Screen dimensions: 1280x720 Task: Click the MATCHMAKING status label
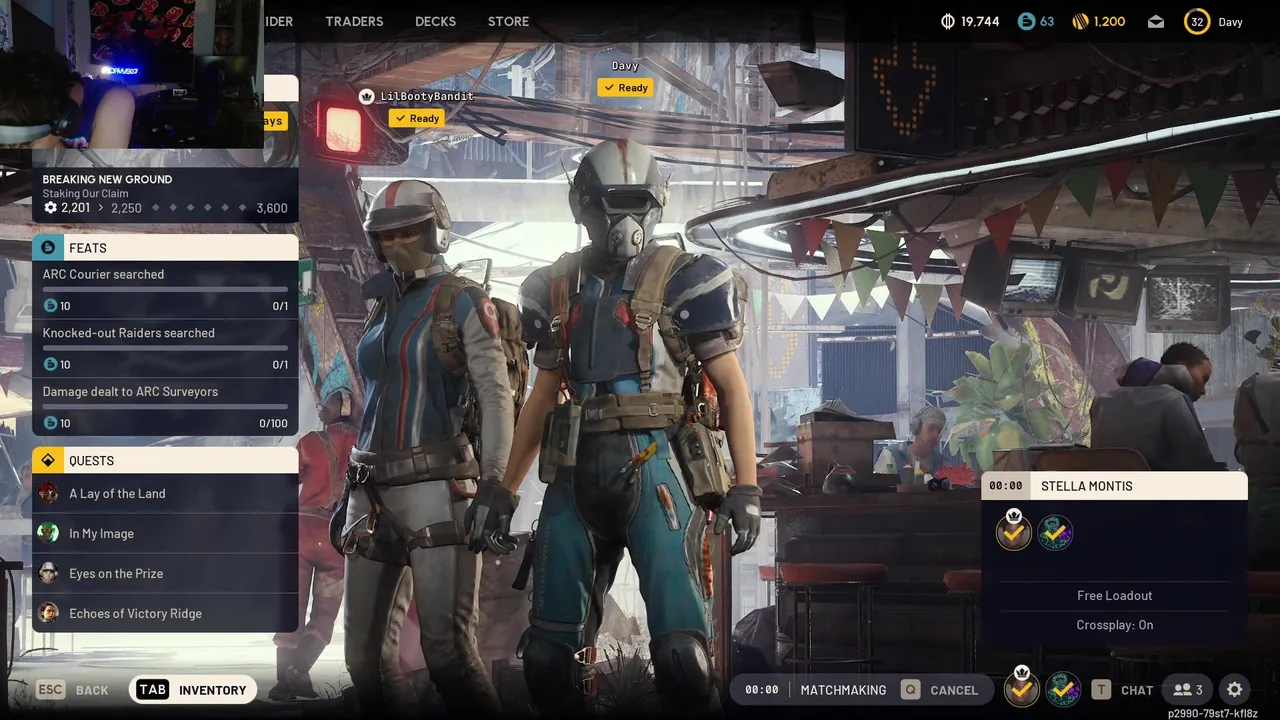[843, 690]
